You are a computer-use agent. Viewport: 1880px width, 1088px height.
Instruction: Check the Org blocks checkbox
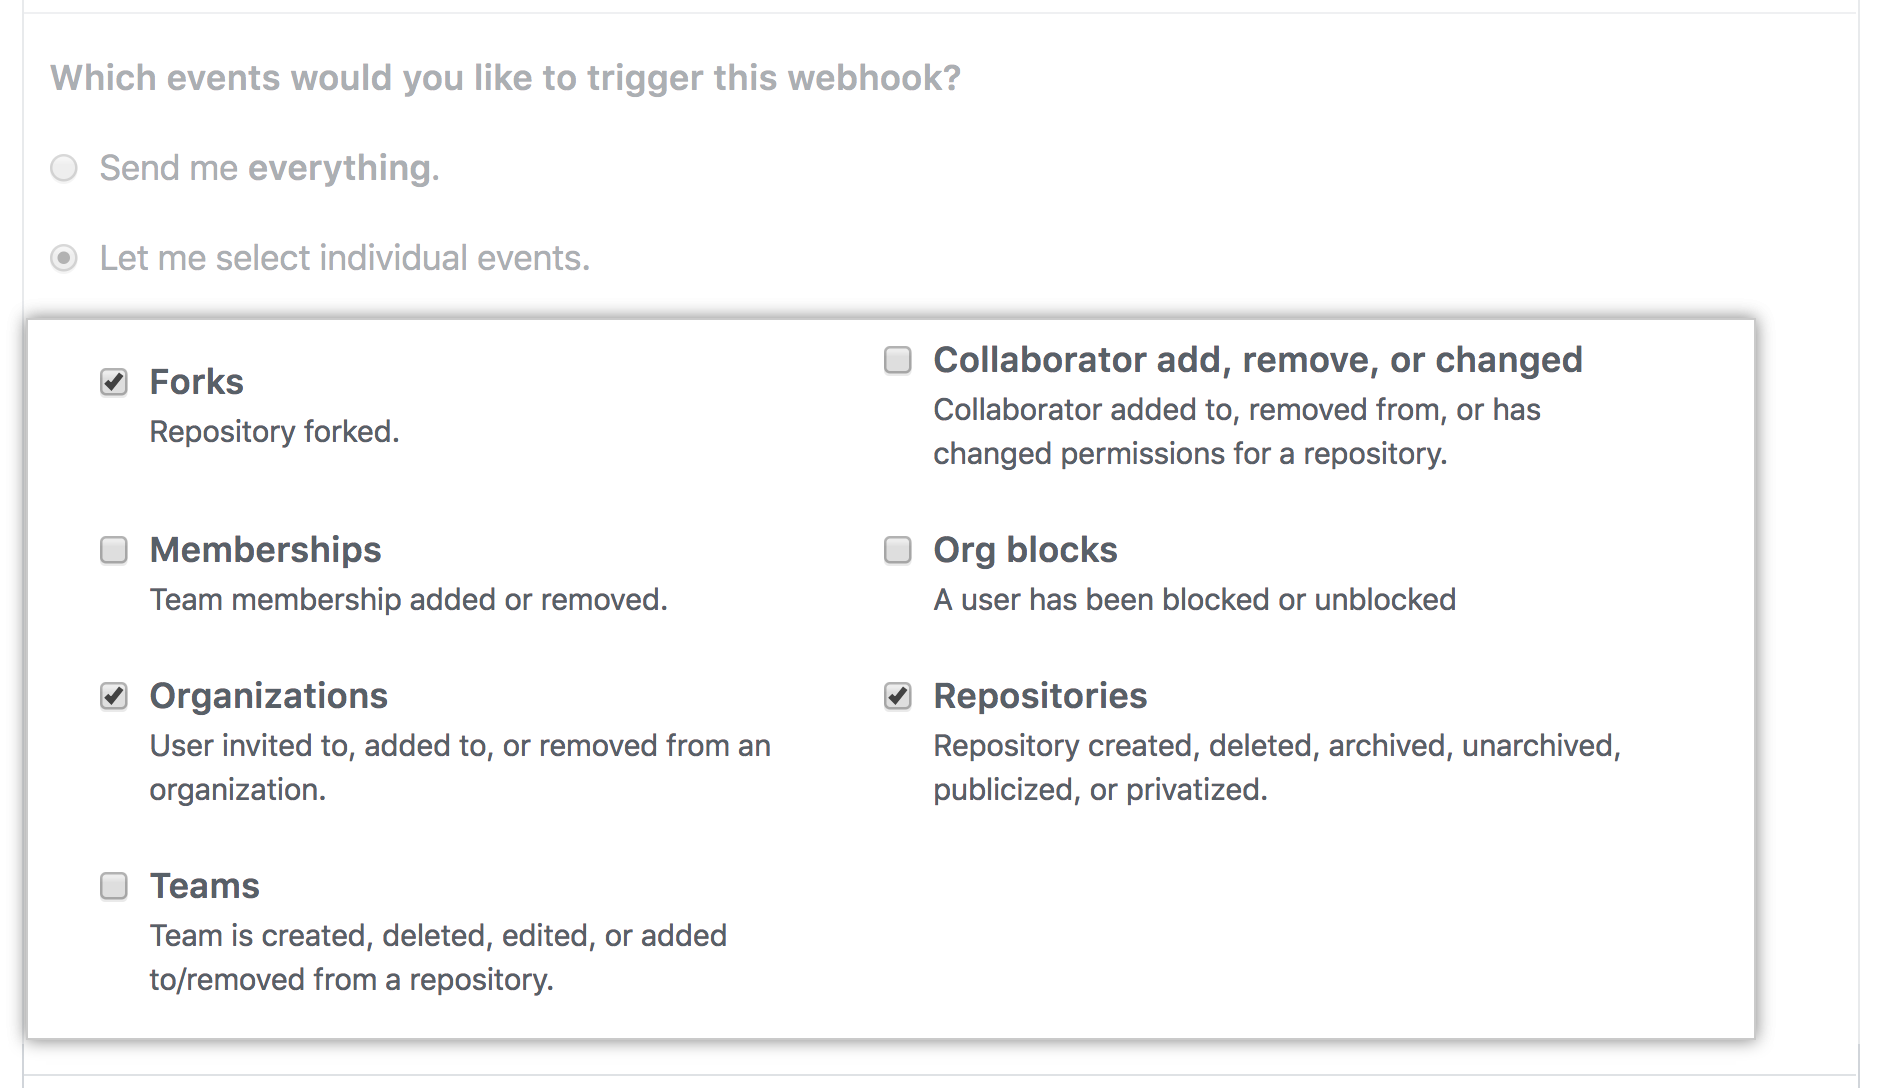(898, 550)
